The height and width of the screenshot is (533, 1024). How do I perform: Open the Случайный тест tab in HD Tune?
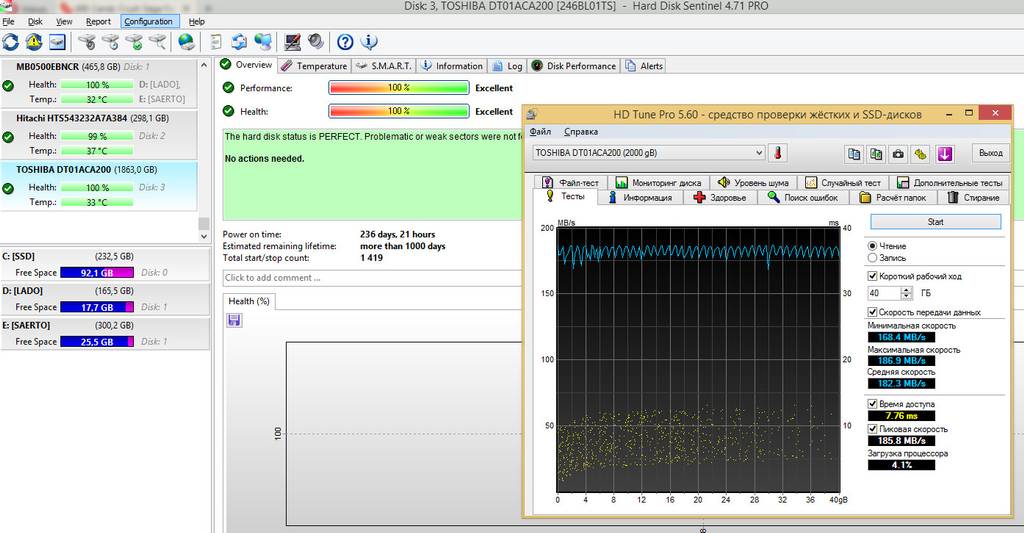pyautogui.click(x=843, y=183)
